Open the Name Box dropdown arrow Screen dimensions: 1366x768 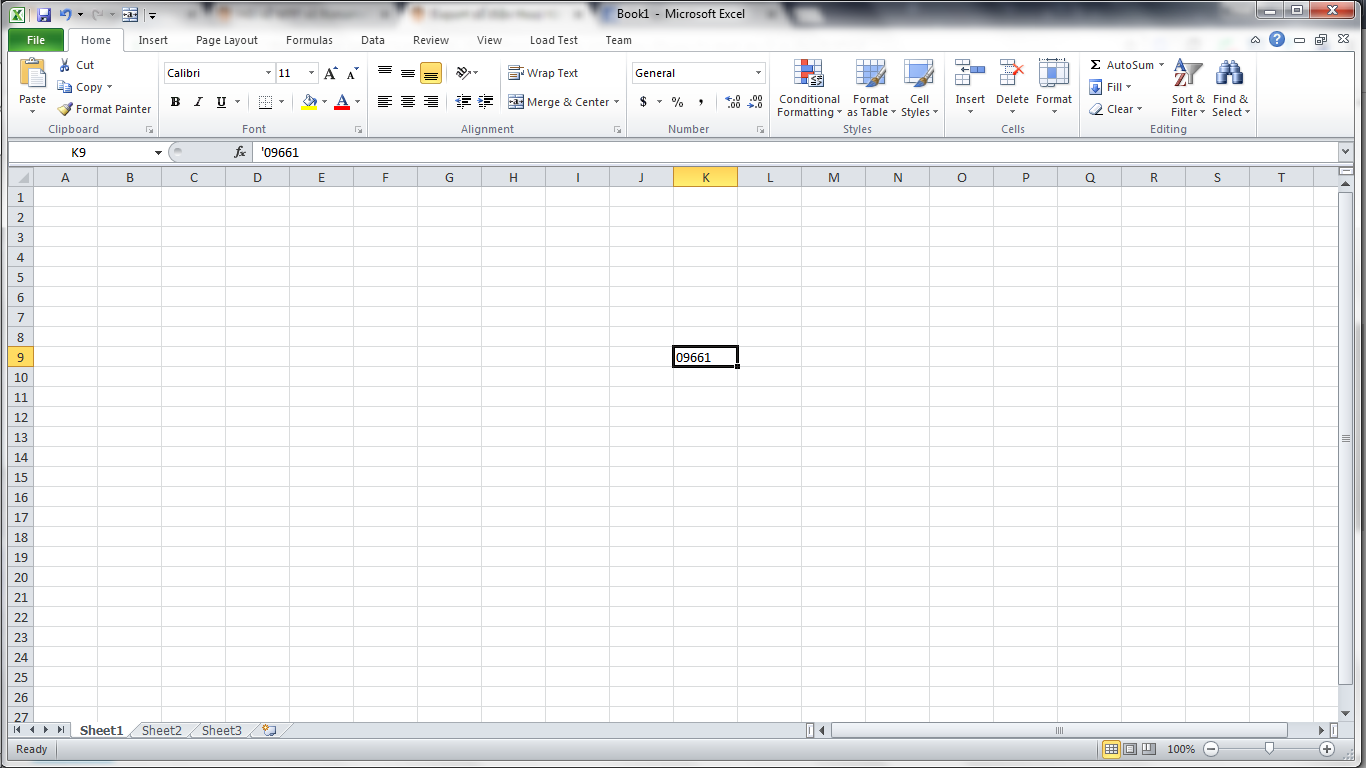158,153
